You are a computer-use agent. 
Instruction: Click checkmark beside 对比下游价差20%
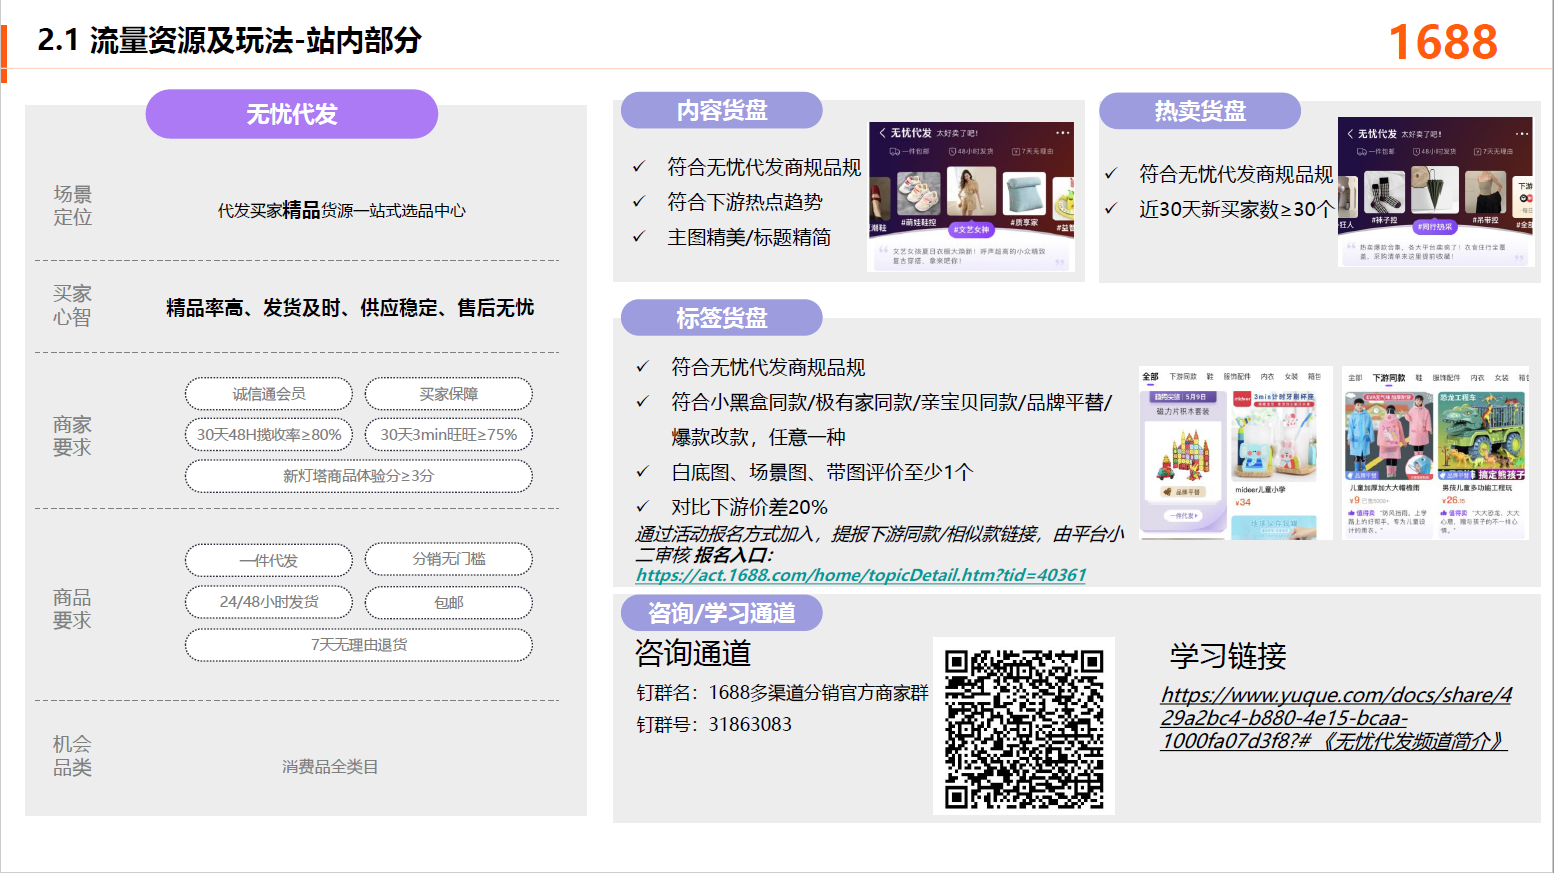(x=642, y=507)
